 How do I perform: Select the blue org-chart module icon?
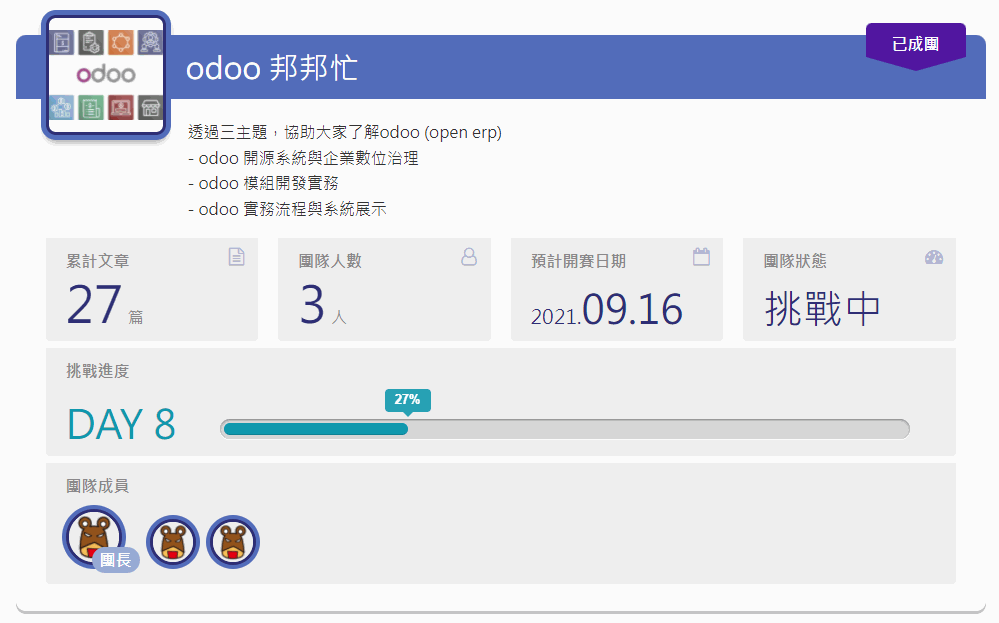point(61,106)
